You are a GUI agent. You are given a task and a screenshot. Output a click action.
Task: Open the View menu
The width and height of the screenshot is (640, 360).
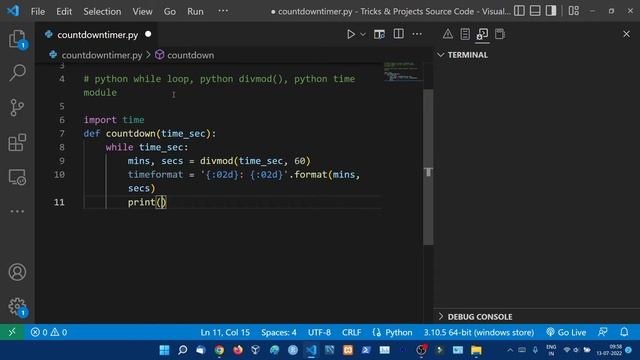click(x=142, y=11)
